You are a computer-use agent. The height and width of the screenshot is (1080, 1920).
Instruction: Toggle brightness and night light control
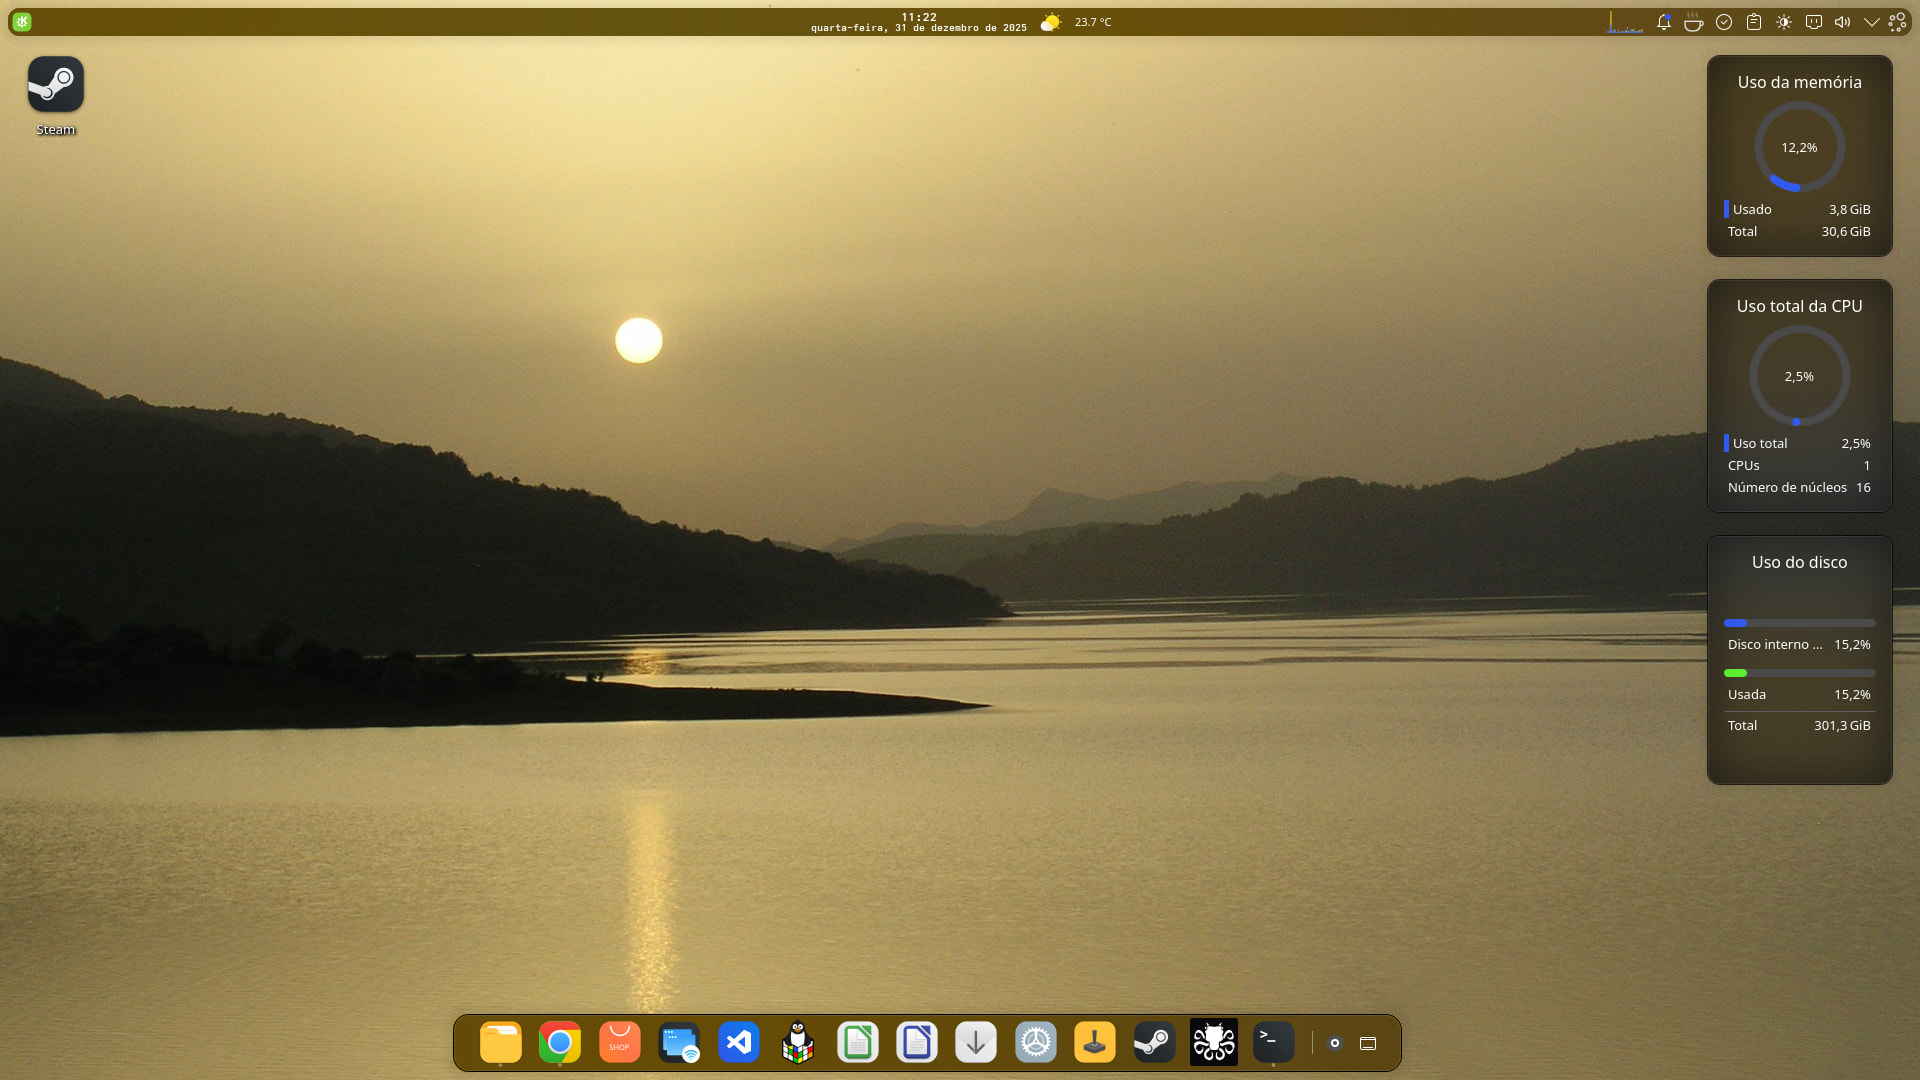point(1783,22)
